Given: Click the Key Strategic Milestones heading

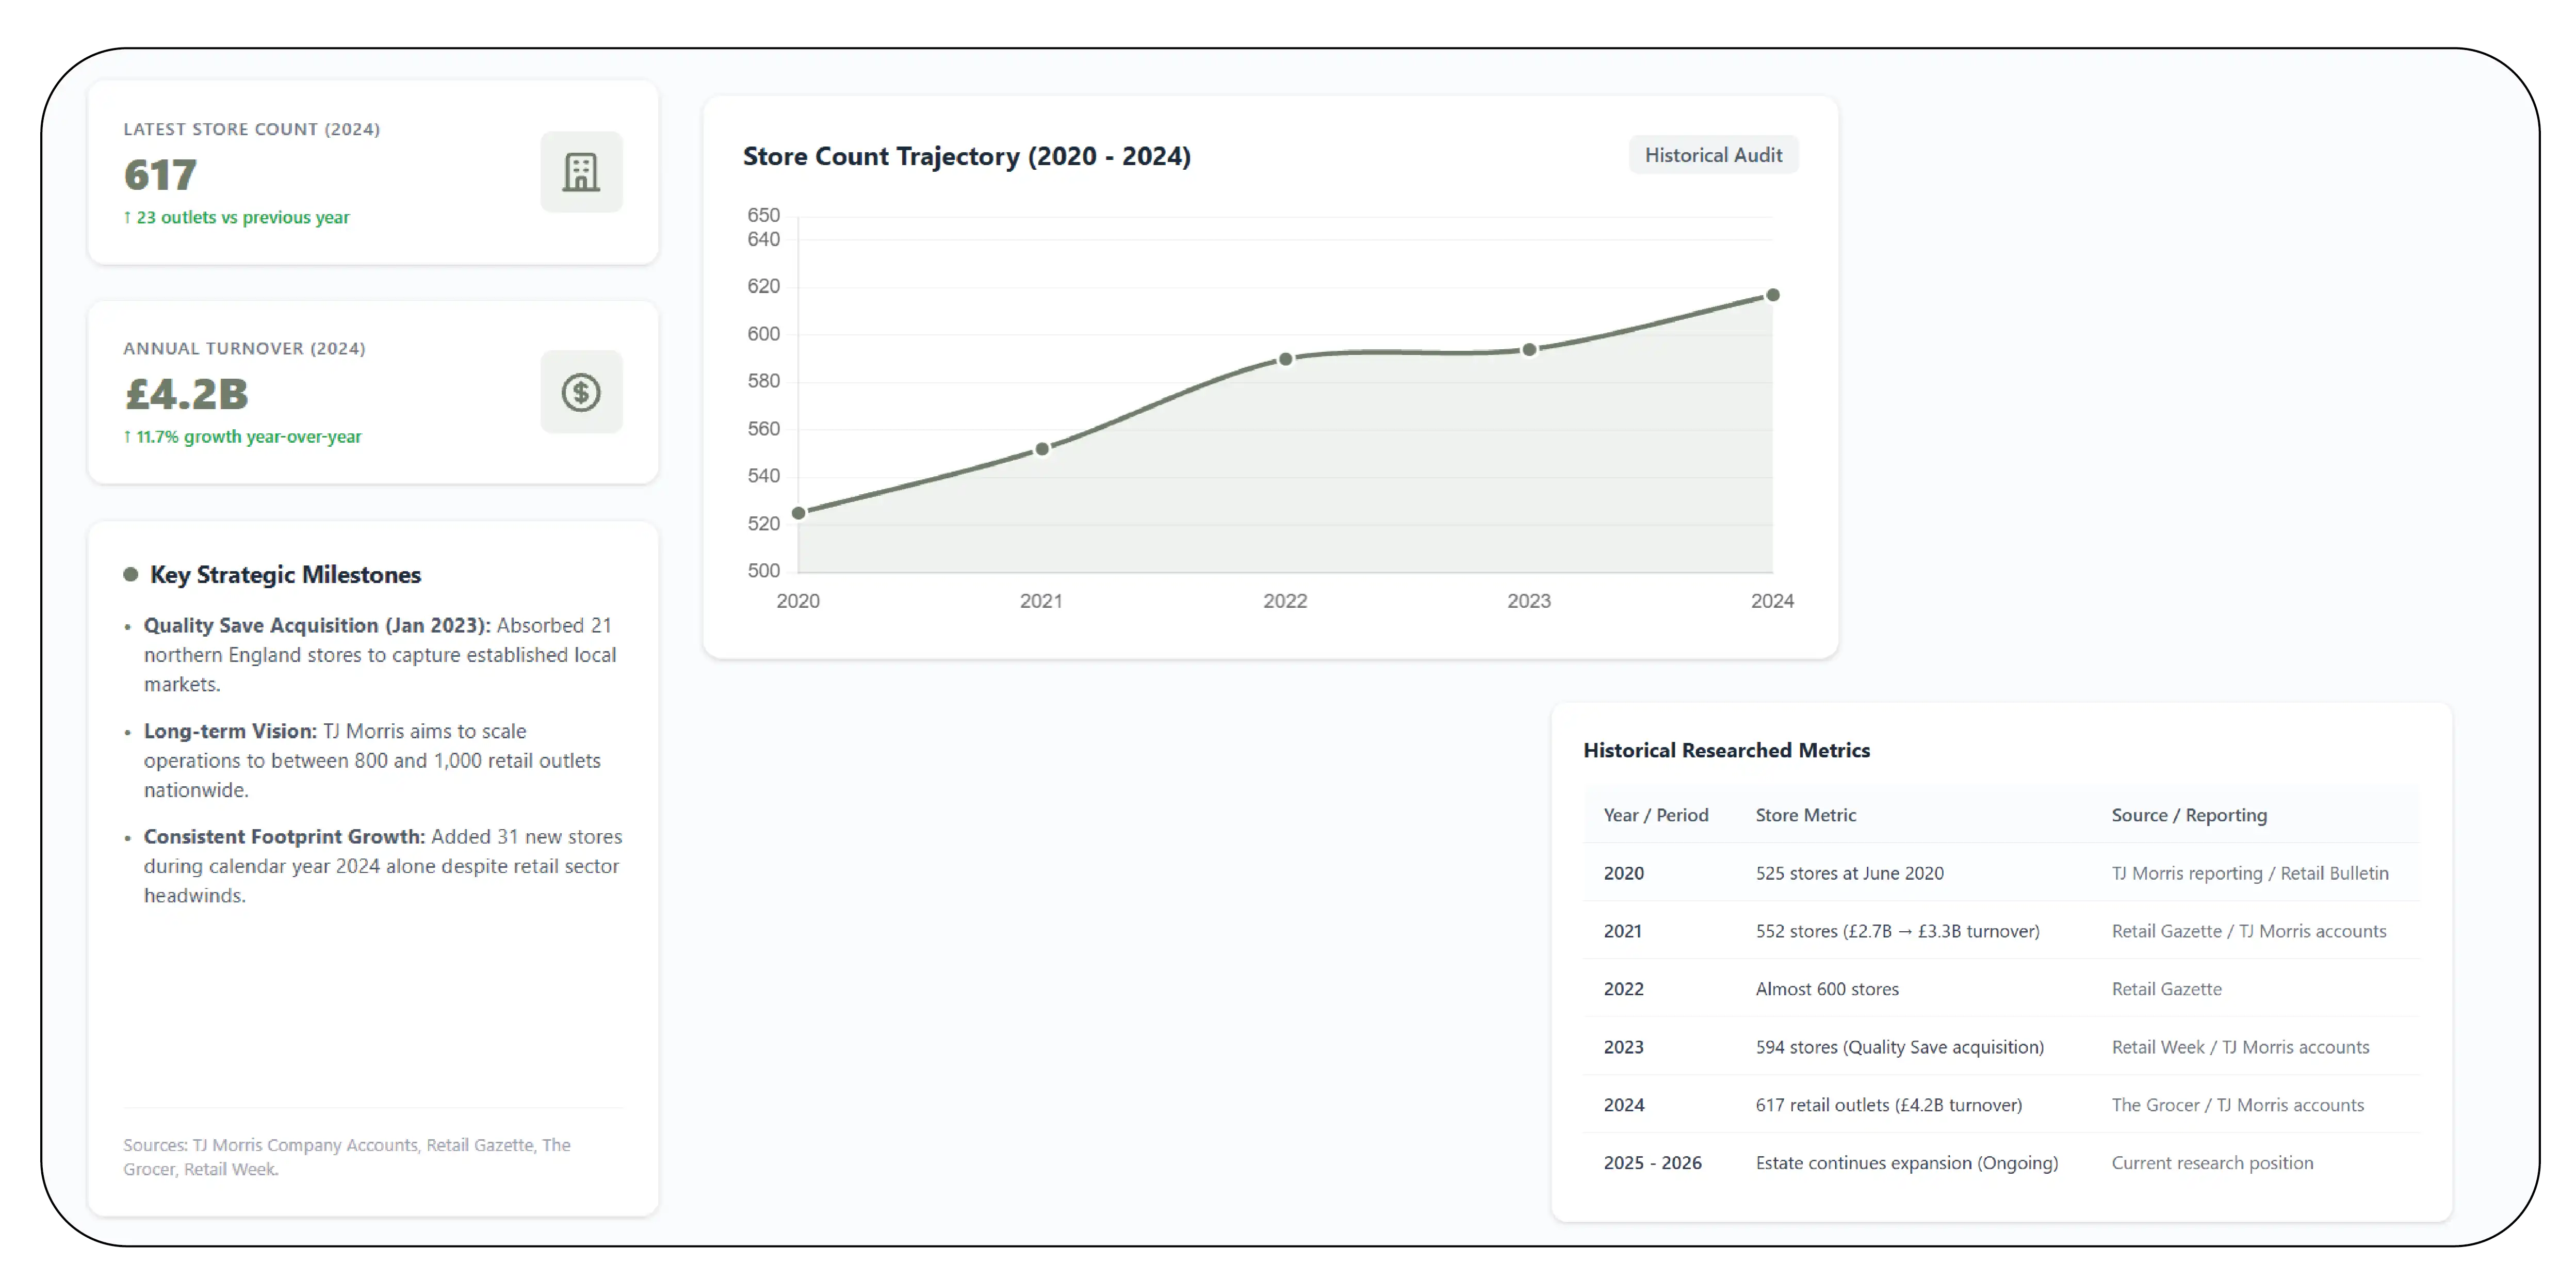Looking at the screenshot, I should pyautogui.click(x=285, y=575).
